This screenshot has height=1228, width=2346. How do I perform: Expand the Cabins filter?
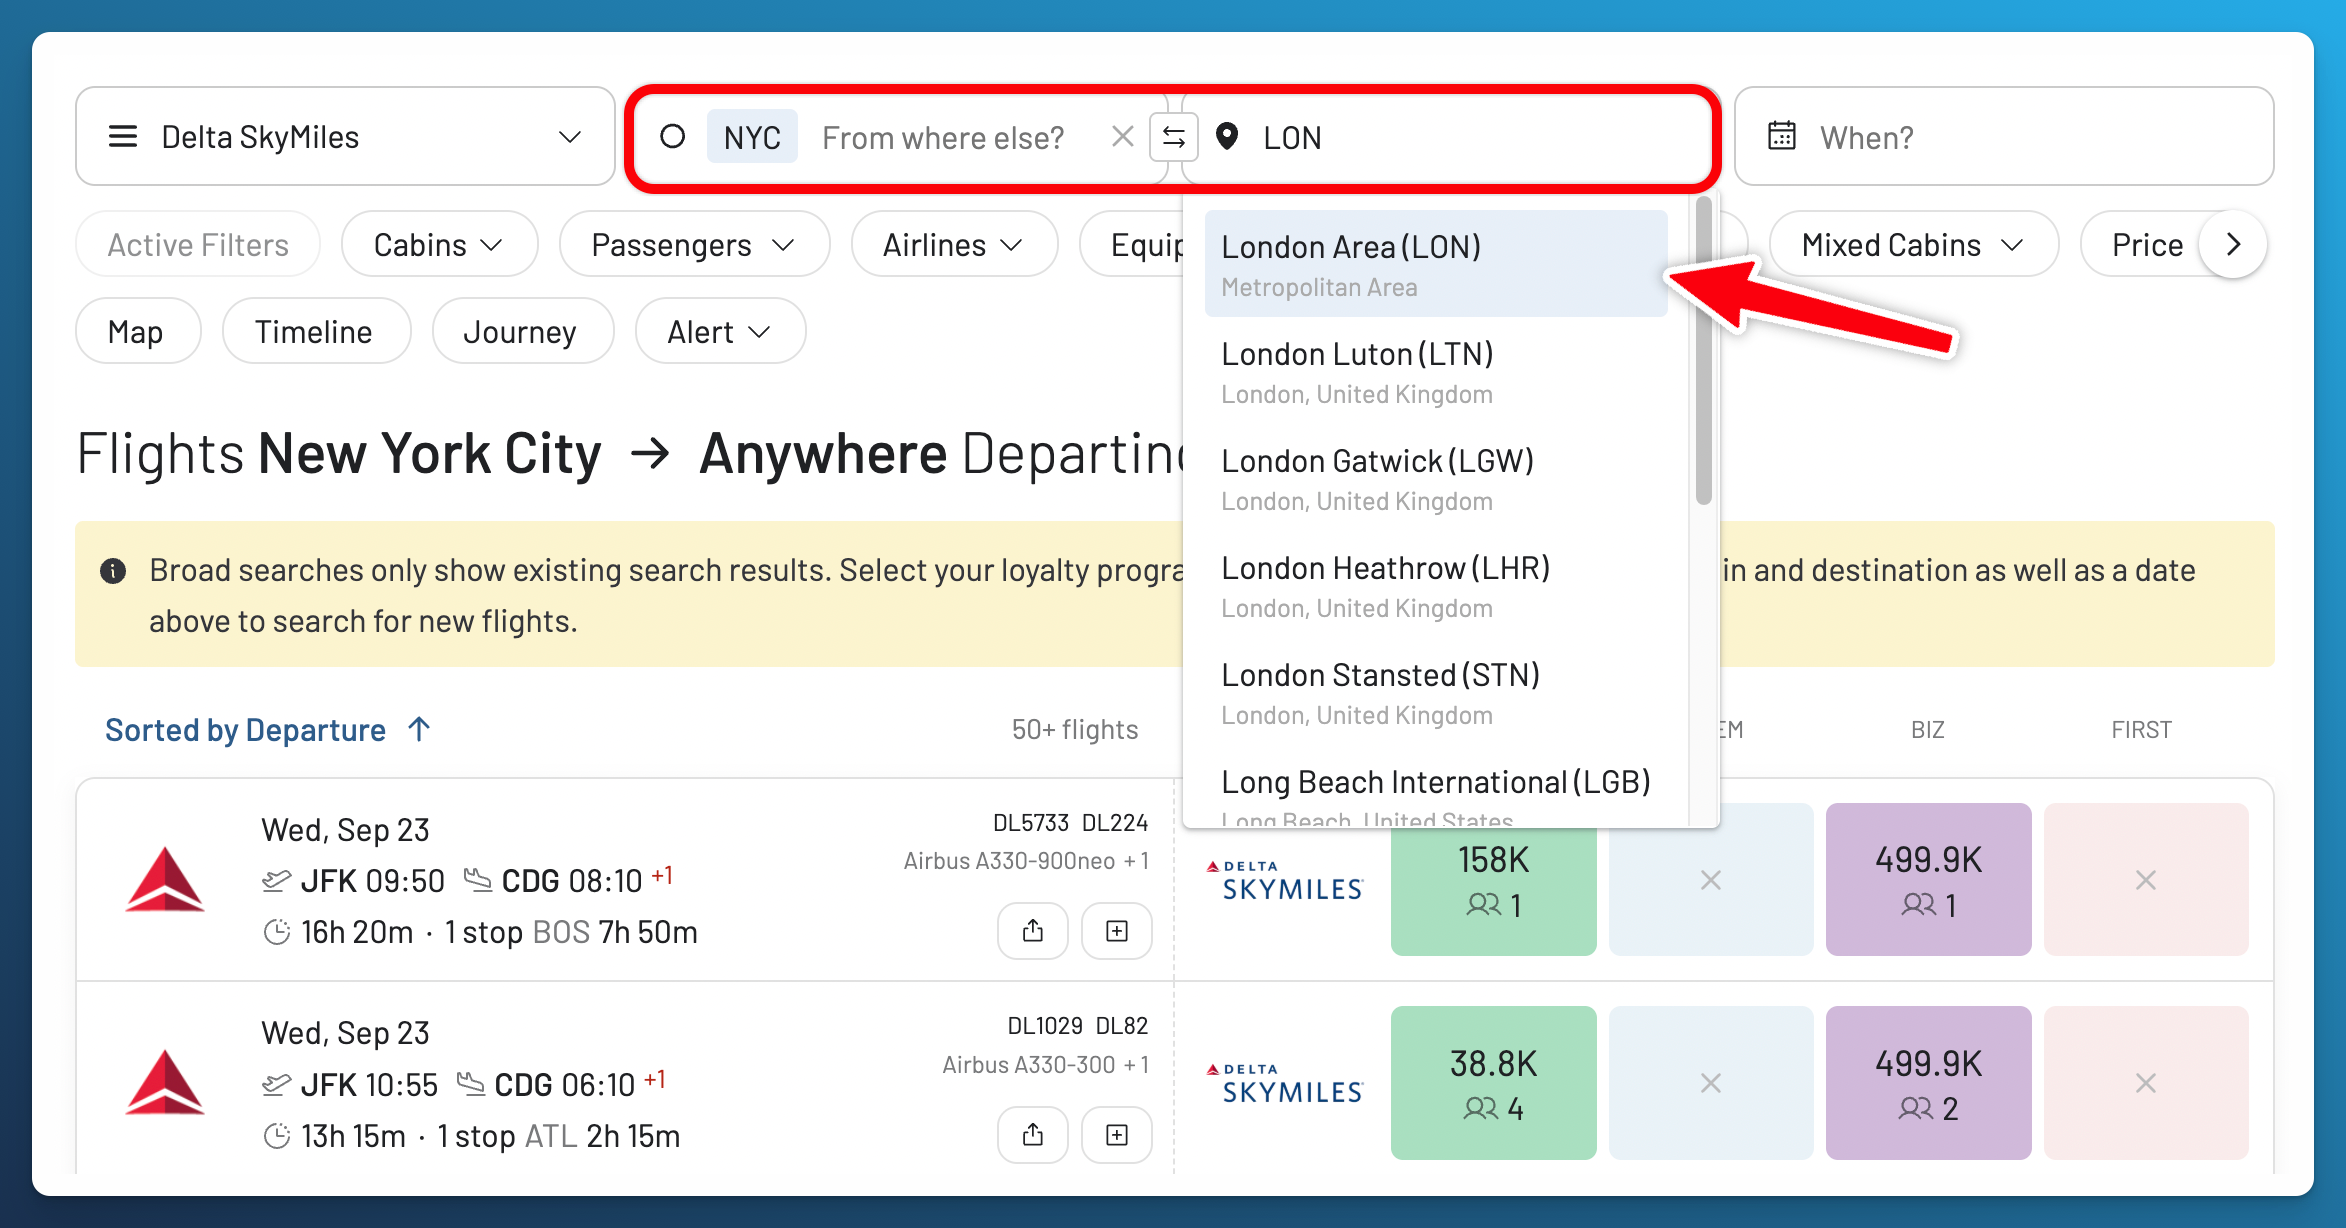point(440,244)
